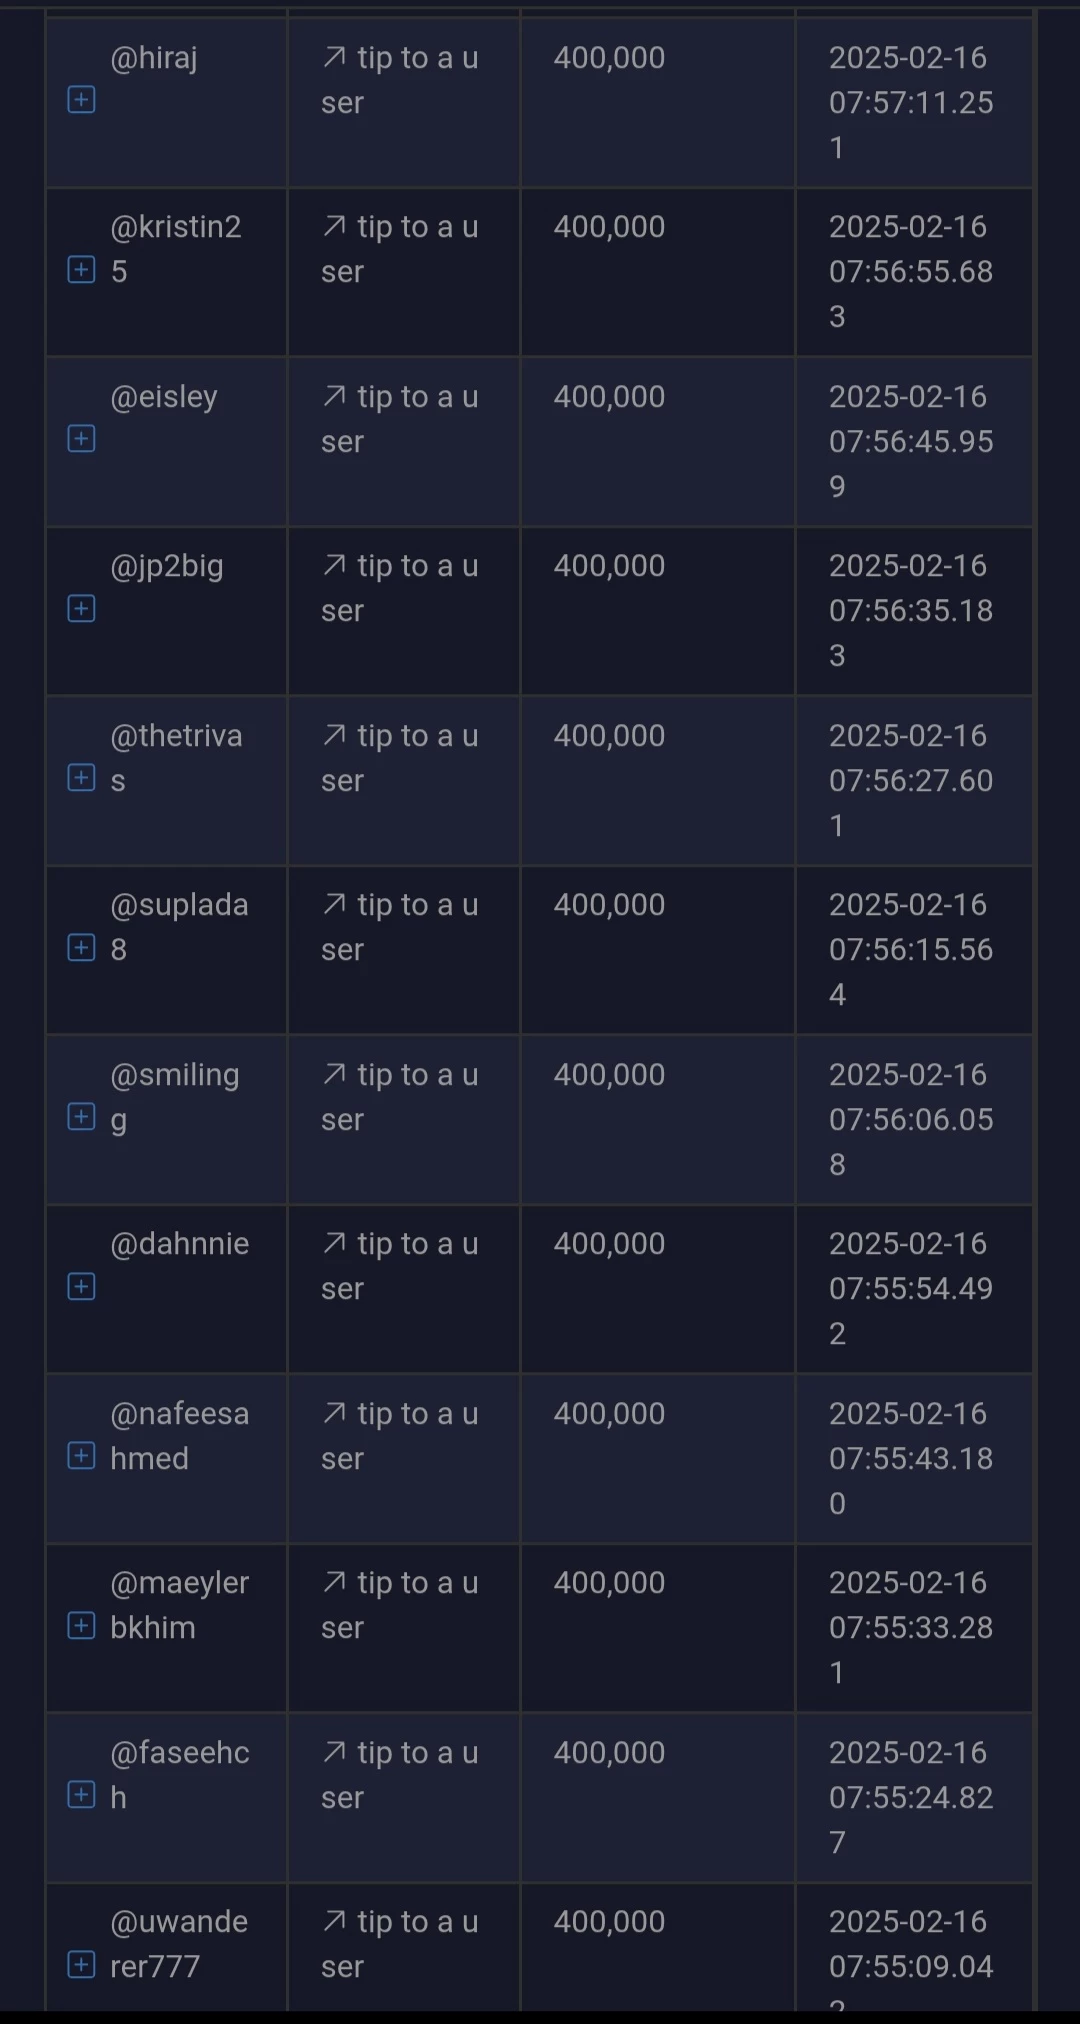The height and width of the screenshot is (2024, 1080).
Task: Click the tip arrow icon in @suplada8 row
Action: tap(334, 905)
